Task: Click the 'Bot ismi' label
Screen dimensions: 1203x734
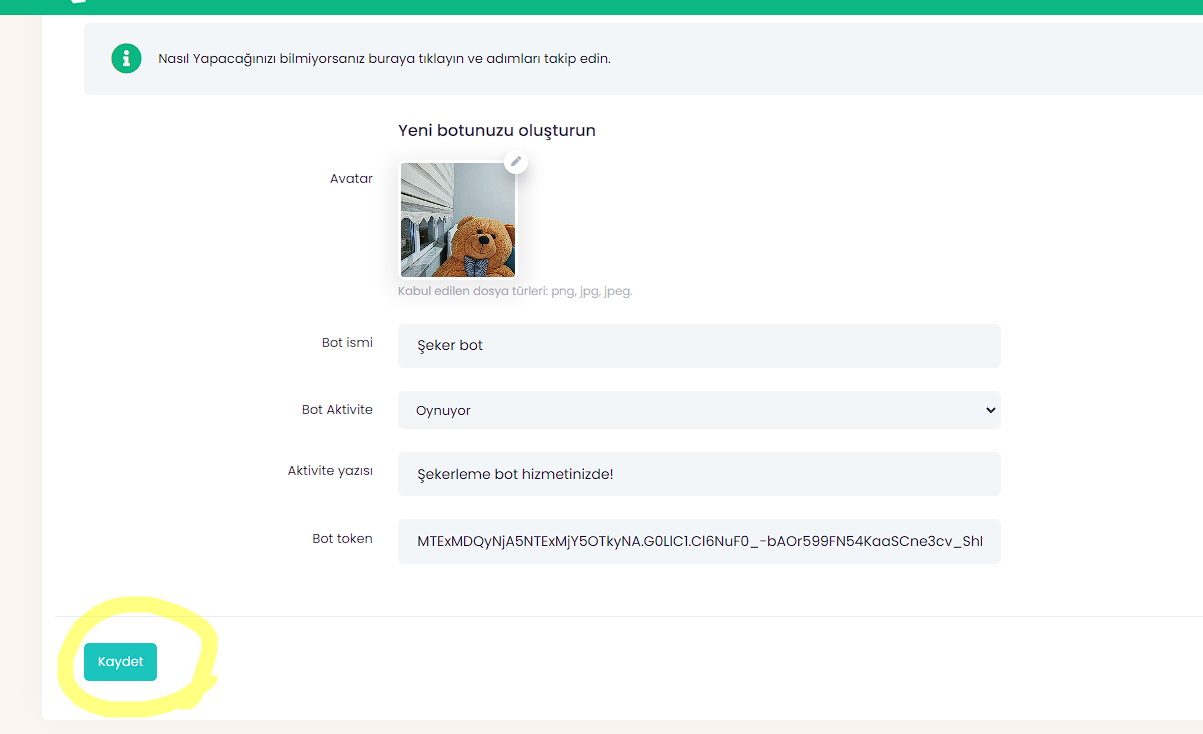Action: click(347, 343)
